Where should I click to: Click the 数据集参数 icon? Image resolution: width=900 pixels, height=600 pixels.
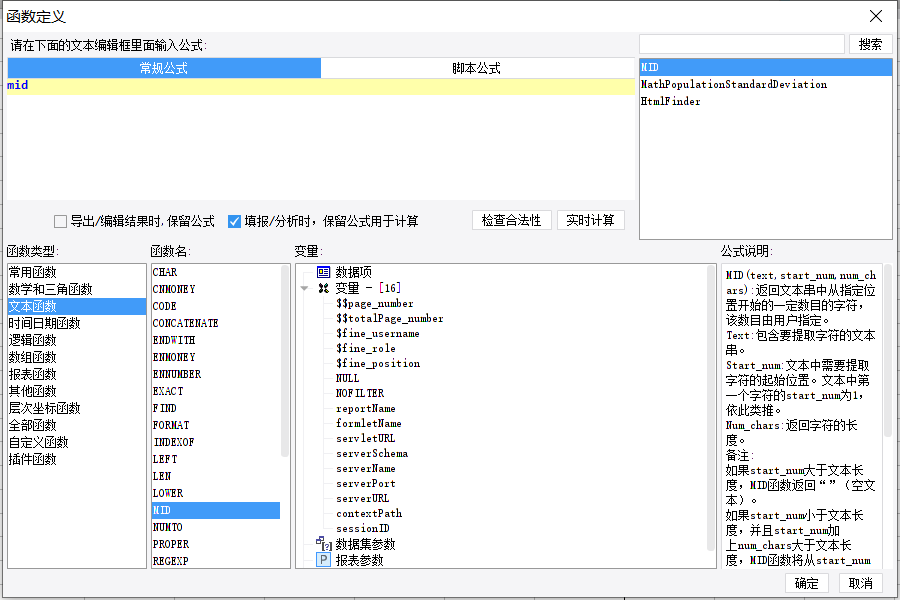tap(324, 543)
